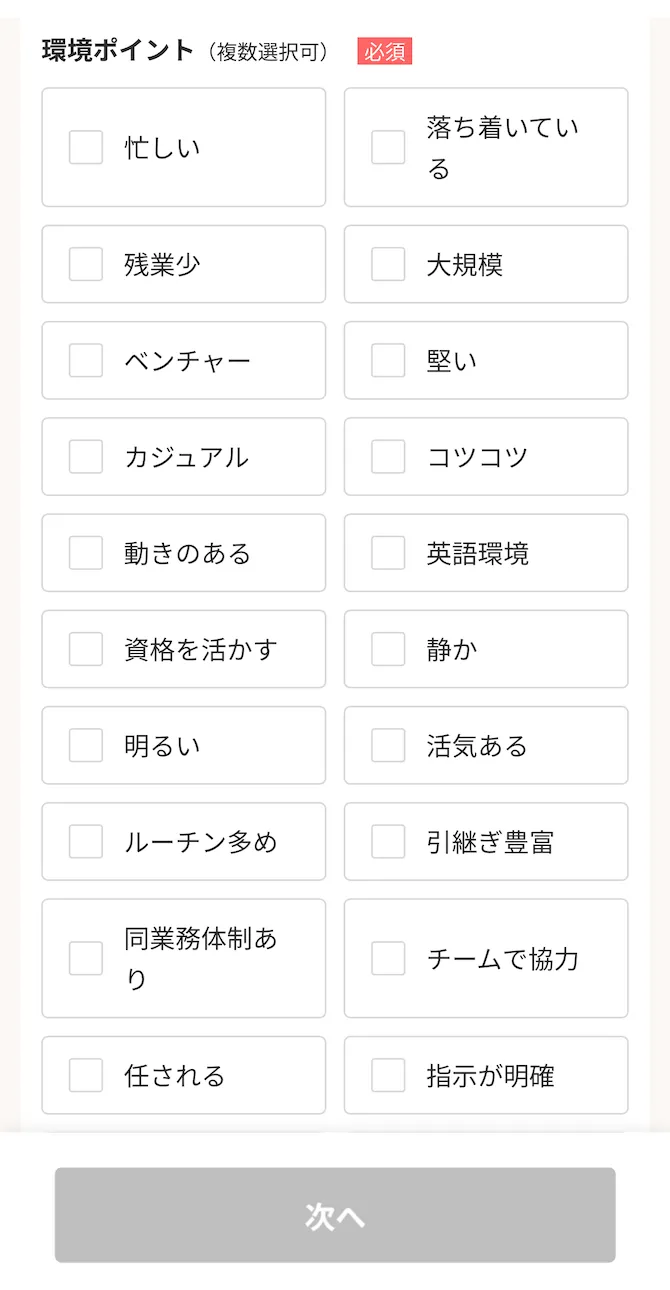Enable the カジュアル checkbox
The image size is (670, 1290).
tap(85, 457)
